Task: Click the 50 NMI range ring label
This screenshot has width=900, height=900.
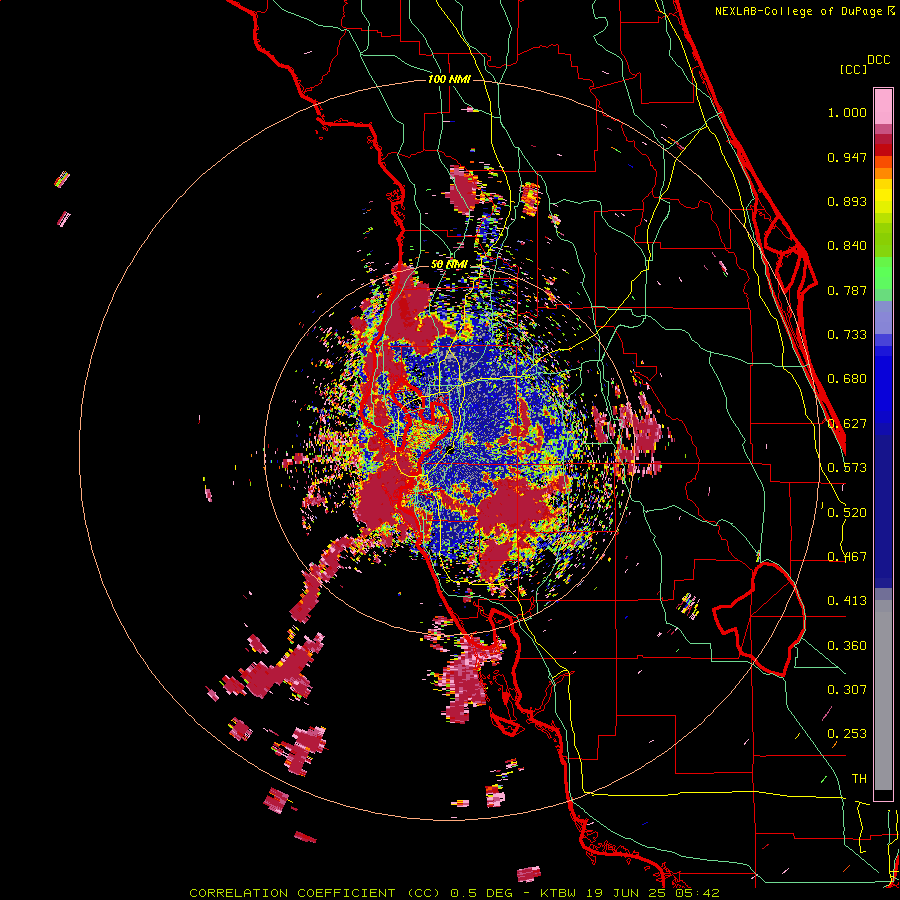Action: 449,265
